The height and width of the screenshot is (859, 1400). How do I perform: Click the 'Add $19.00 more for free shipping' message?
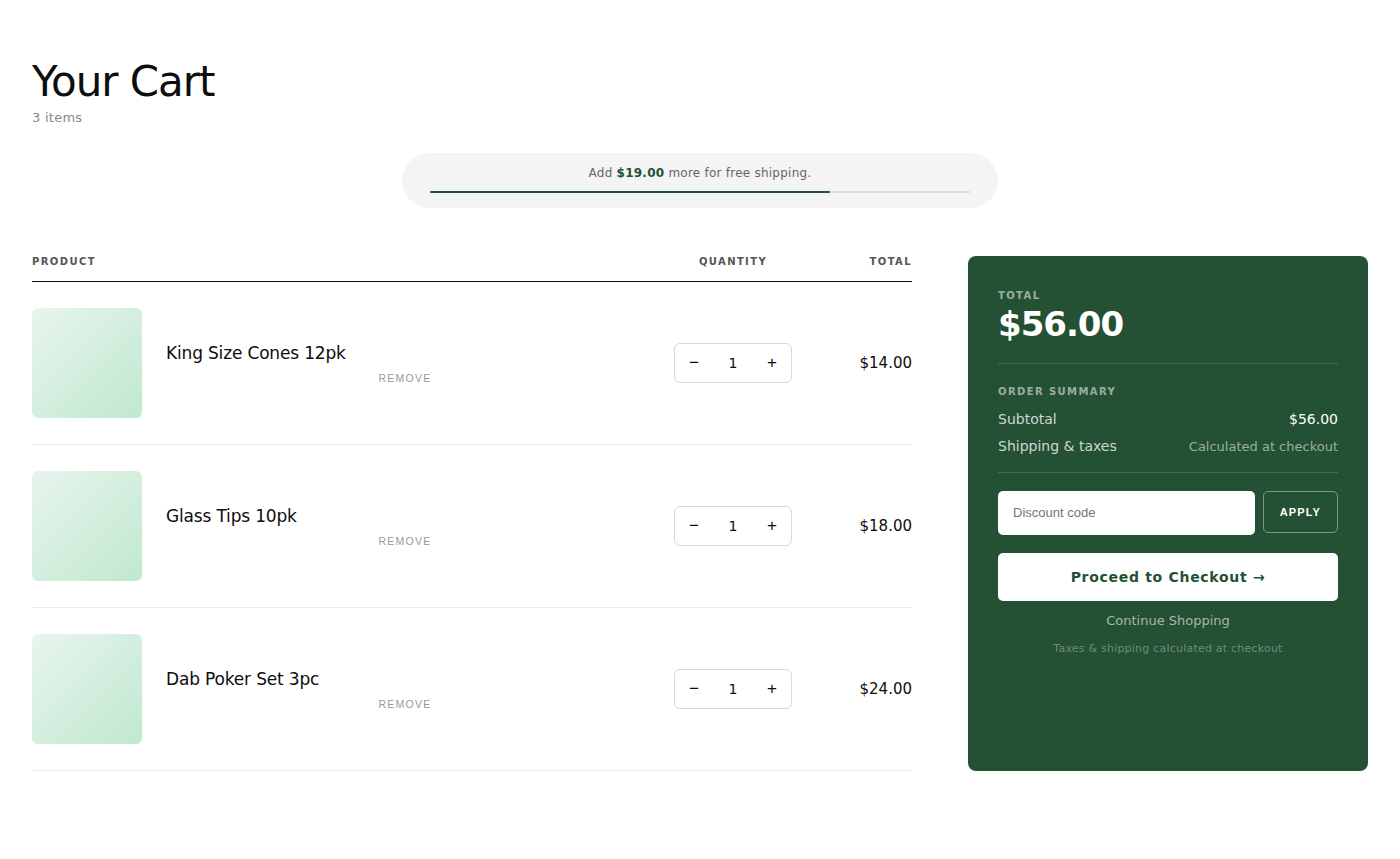pyautogui.click(x=700, y=173)
